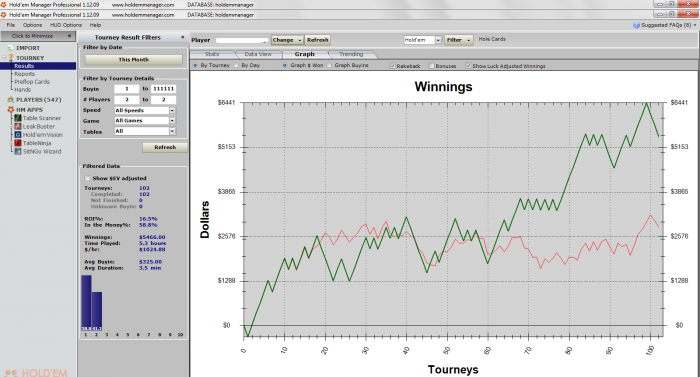
Task: Open the HUD Options menu
Action: [66, 25]
